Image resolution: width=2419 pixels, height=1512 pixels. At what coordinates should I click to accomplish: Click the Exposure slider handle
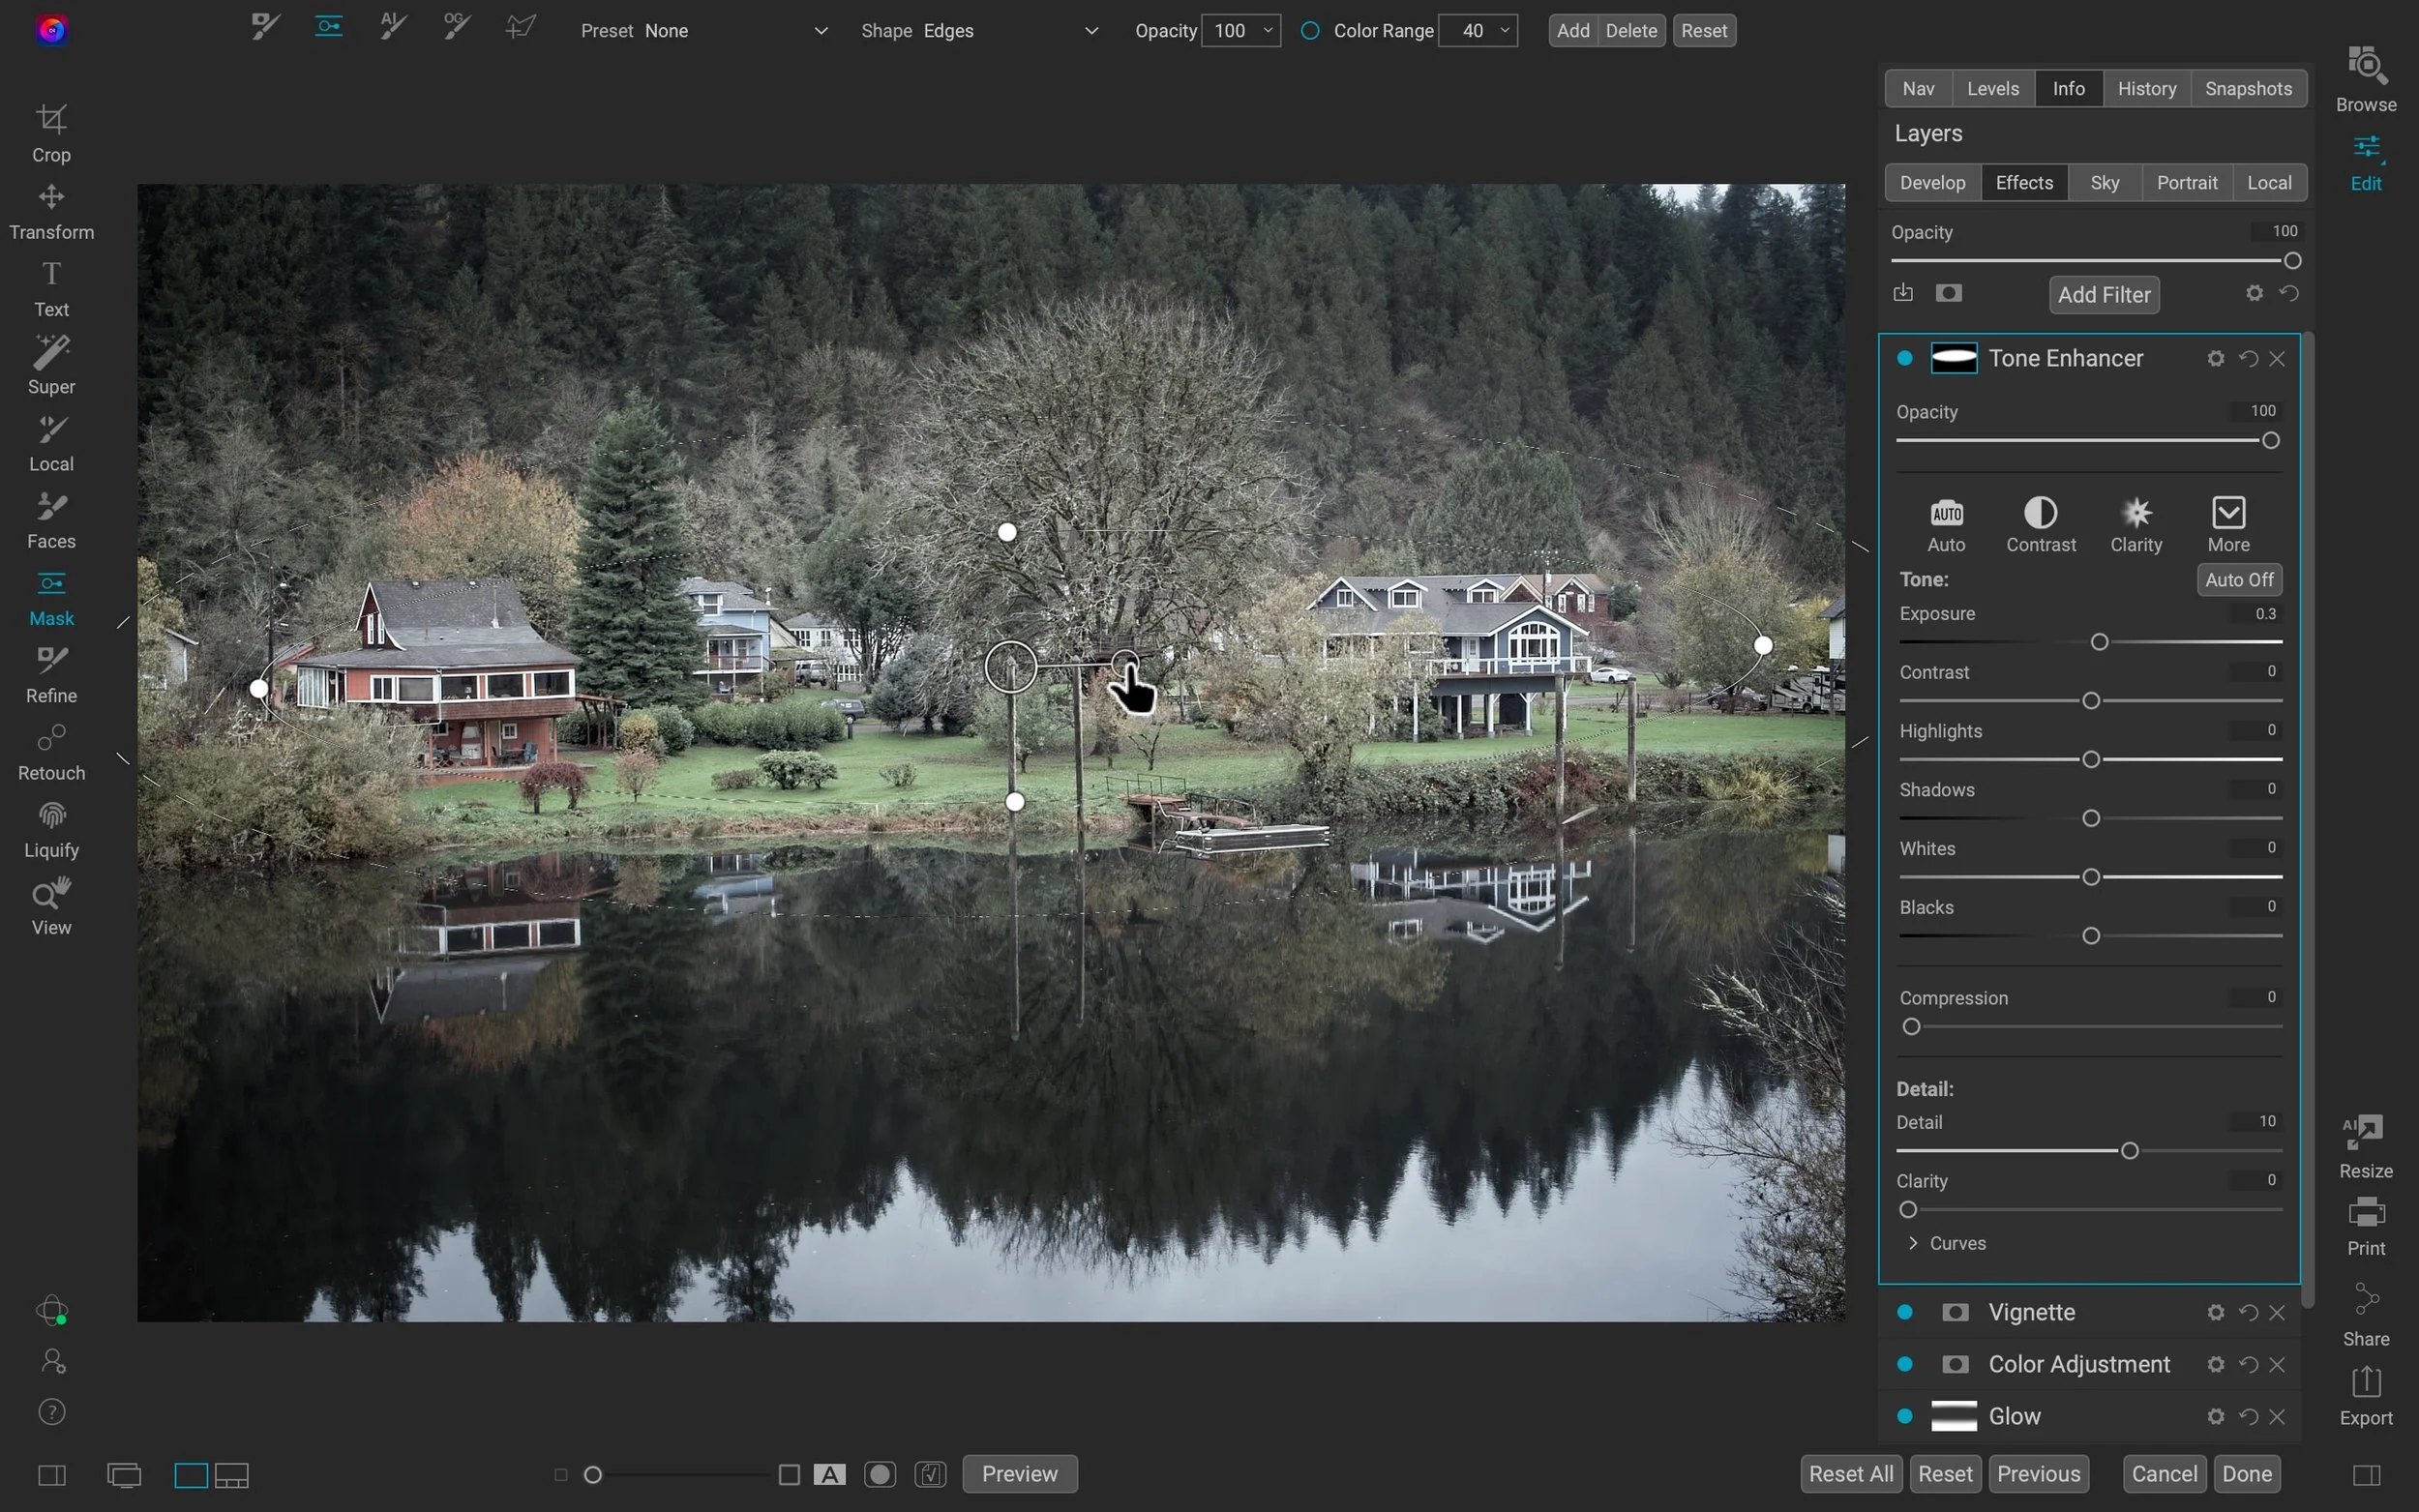tap(2099, 642)
